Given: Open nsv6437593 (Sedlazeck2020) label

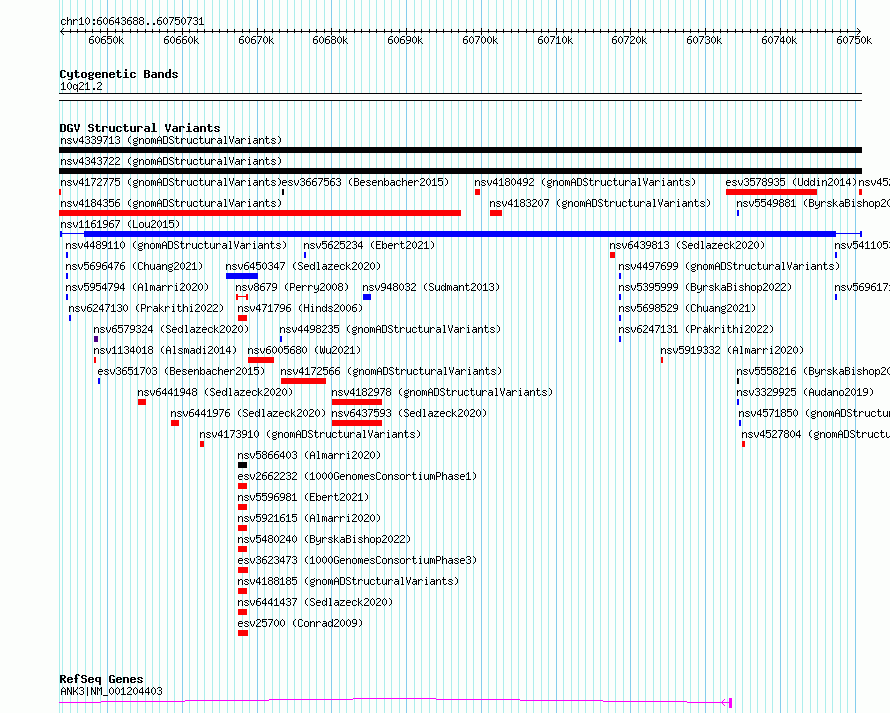Looking at the screenshot, I should [x=409, y=413].
